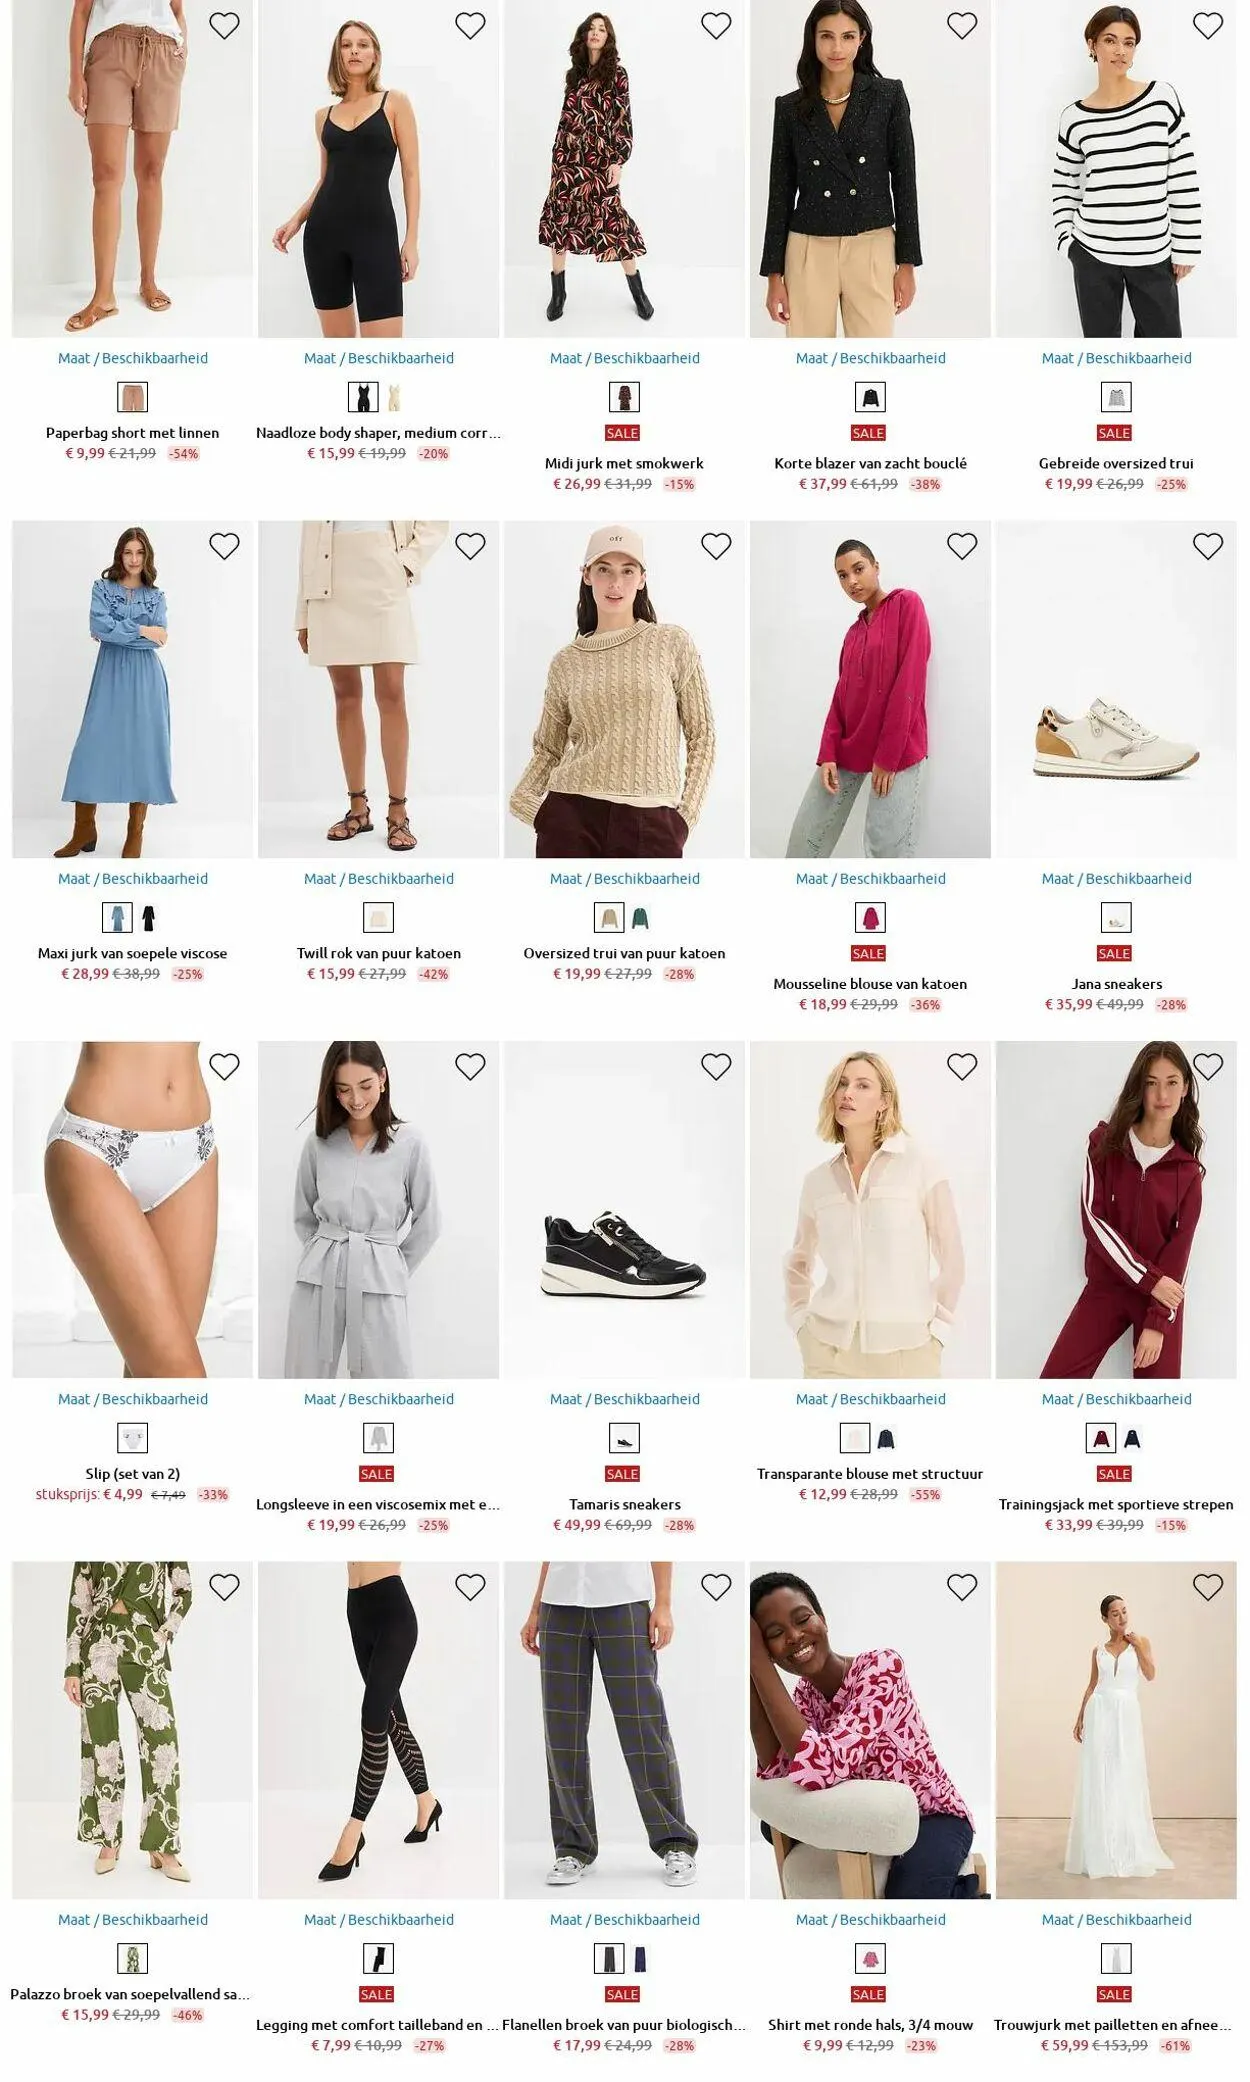
Task: Click heart icon on Jana sneakers
Action: [x=1208, y=546]
